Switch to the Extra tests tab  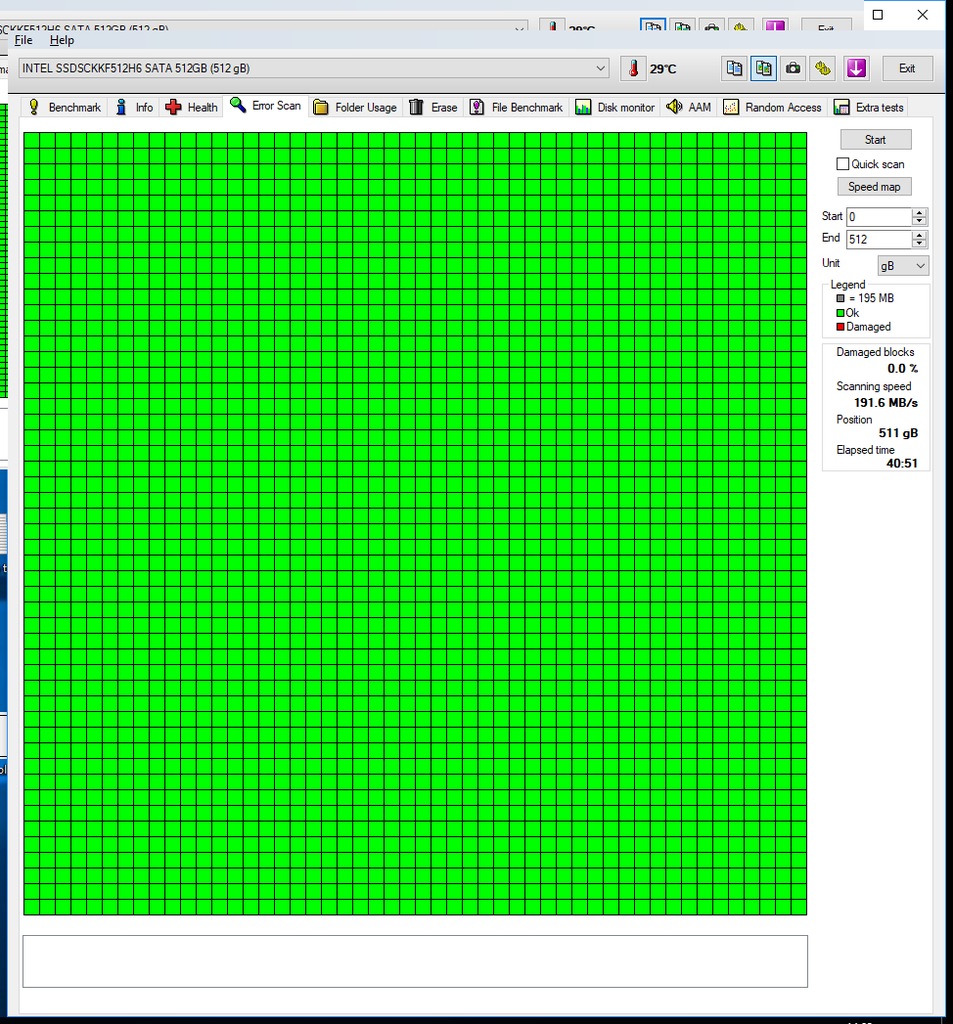[869, 107]
